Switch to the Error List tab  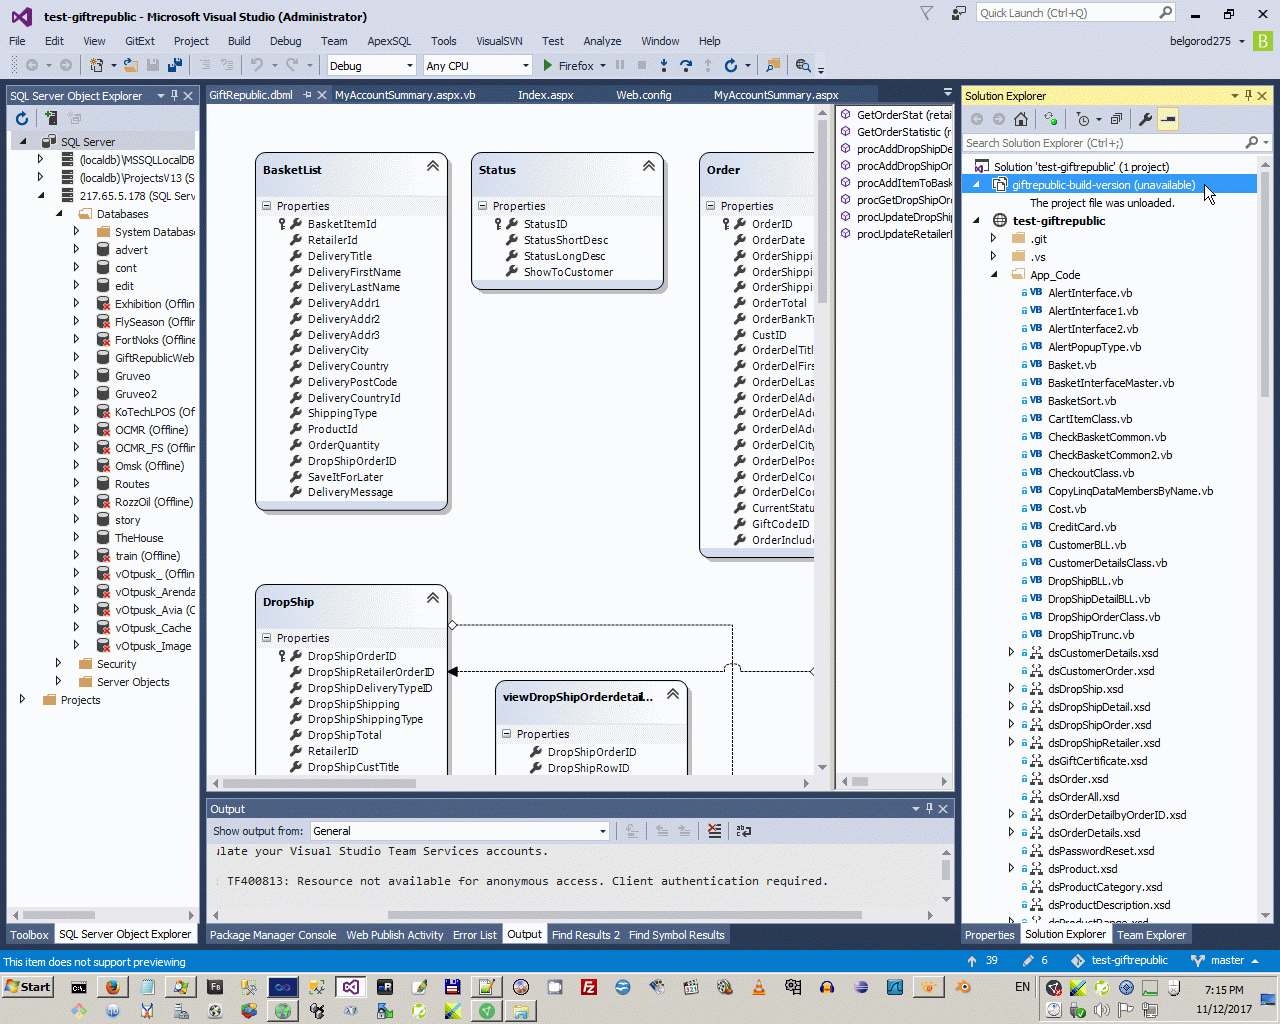474,935
